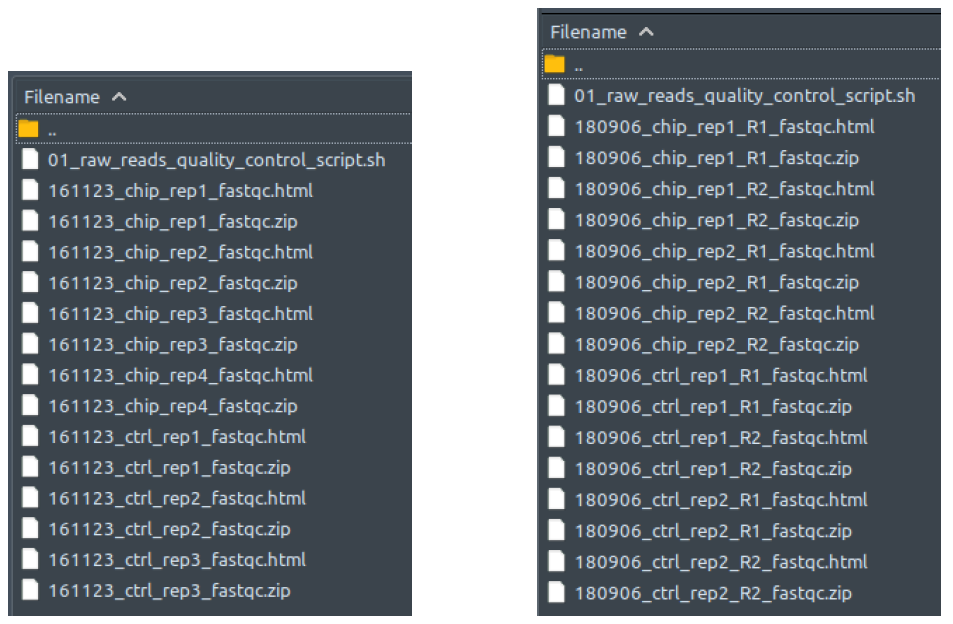Viewport: 953px width, 624px height.
Task: Open parent folder icon in left panel
Action: pos(29,129)
